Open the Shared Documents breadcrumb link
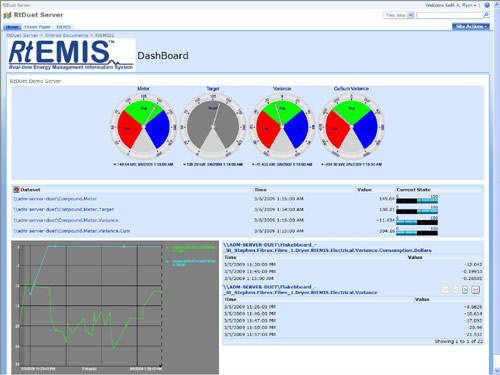 [x=66, y=35]
